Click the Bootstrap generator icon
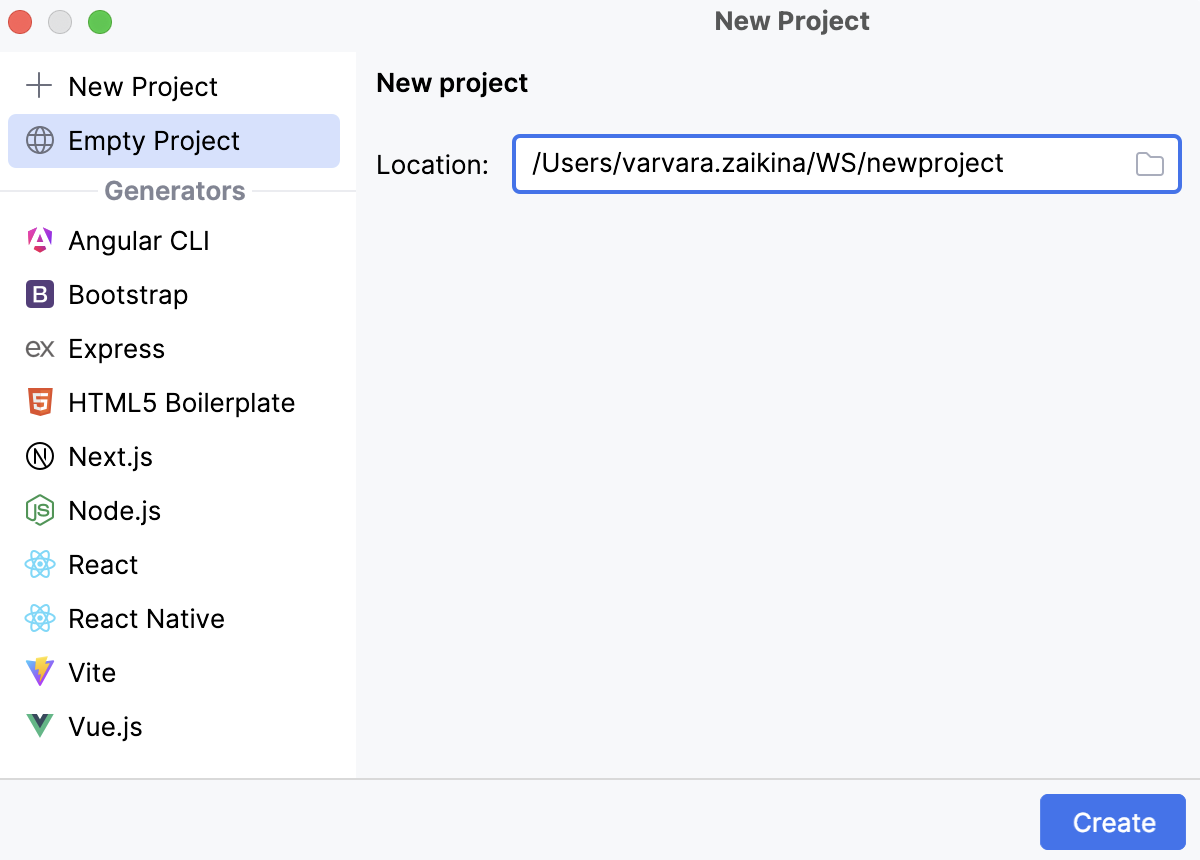The image size is (1200, 860). pos(39,294)
